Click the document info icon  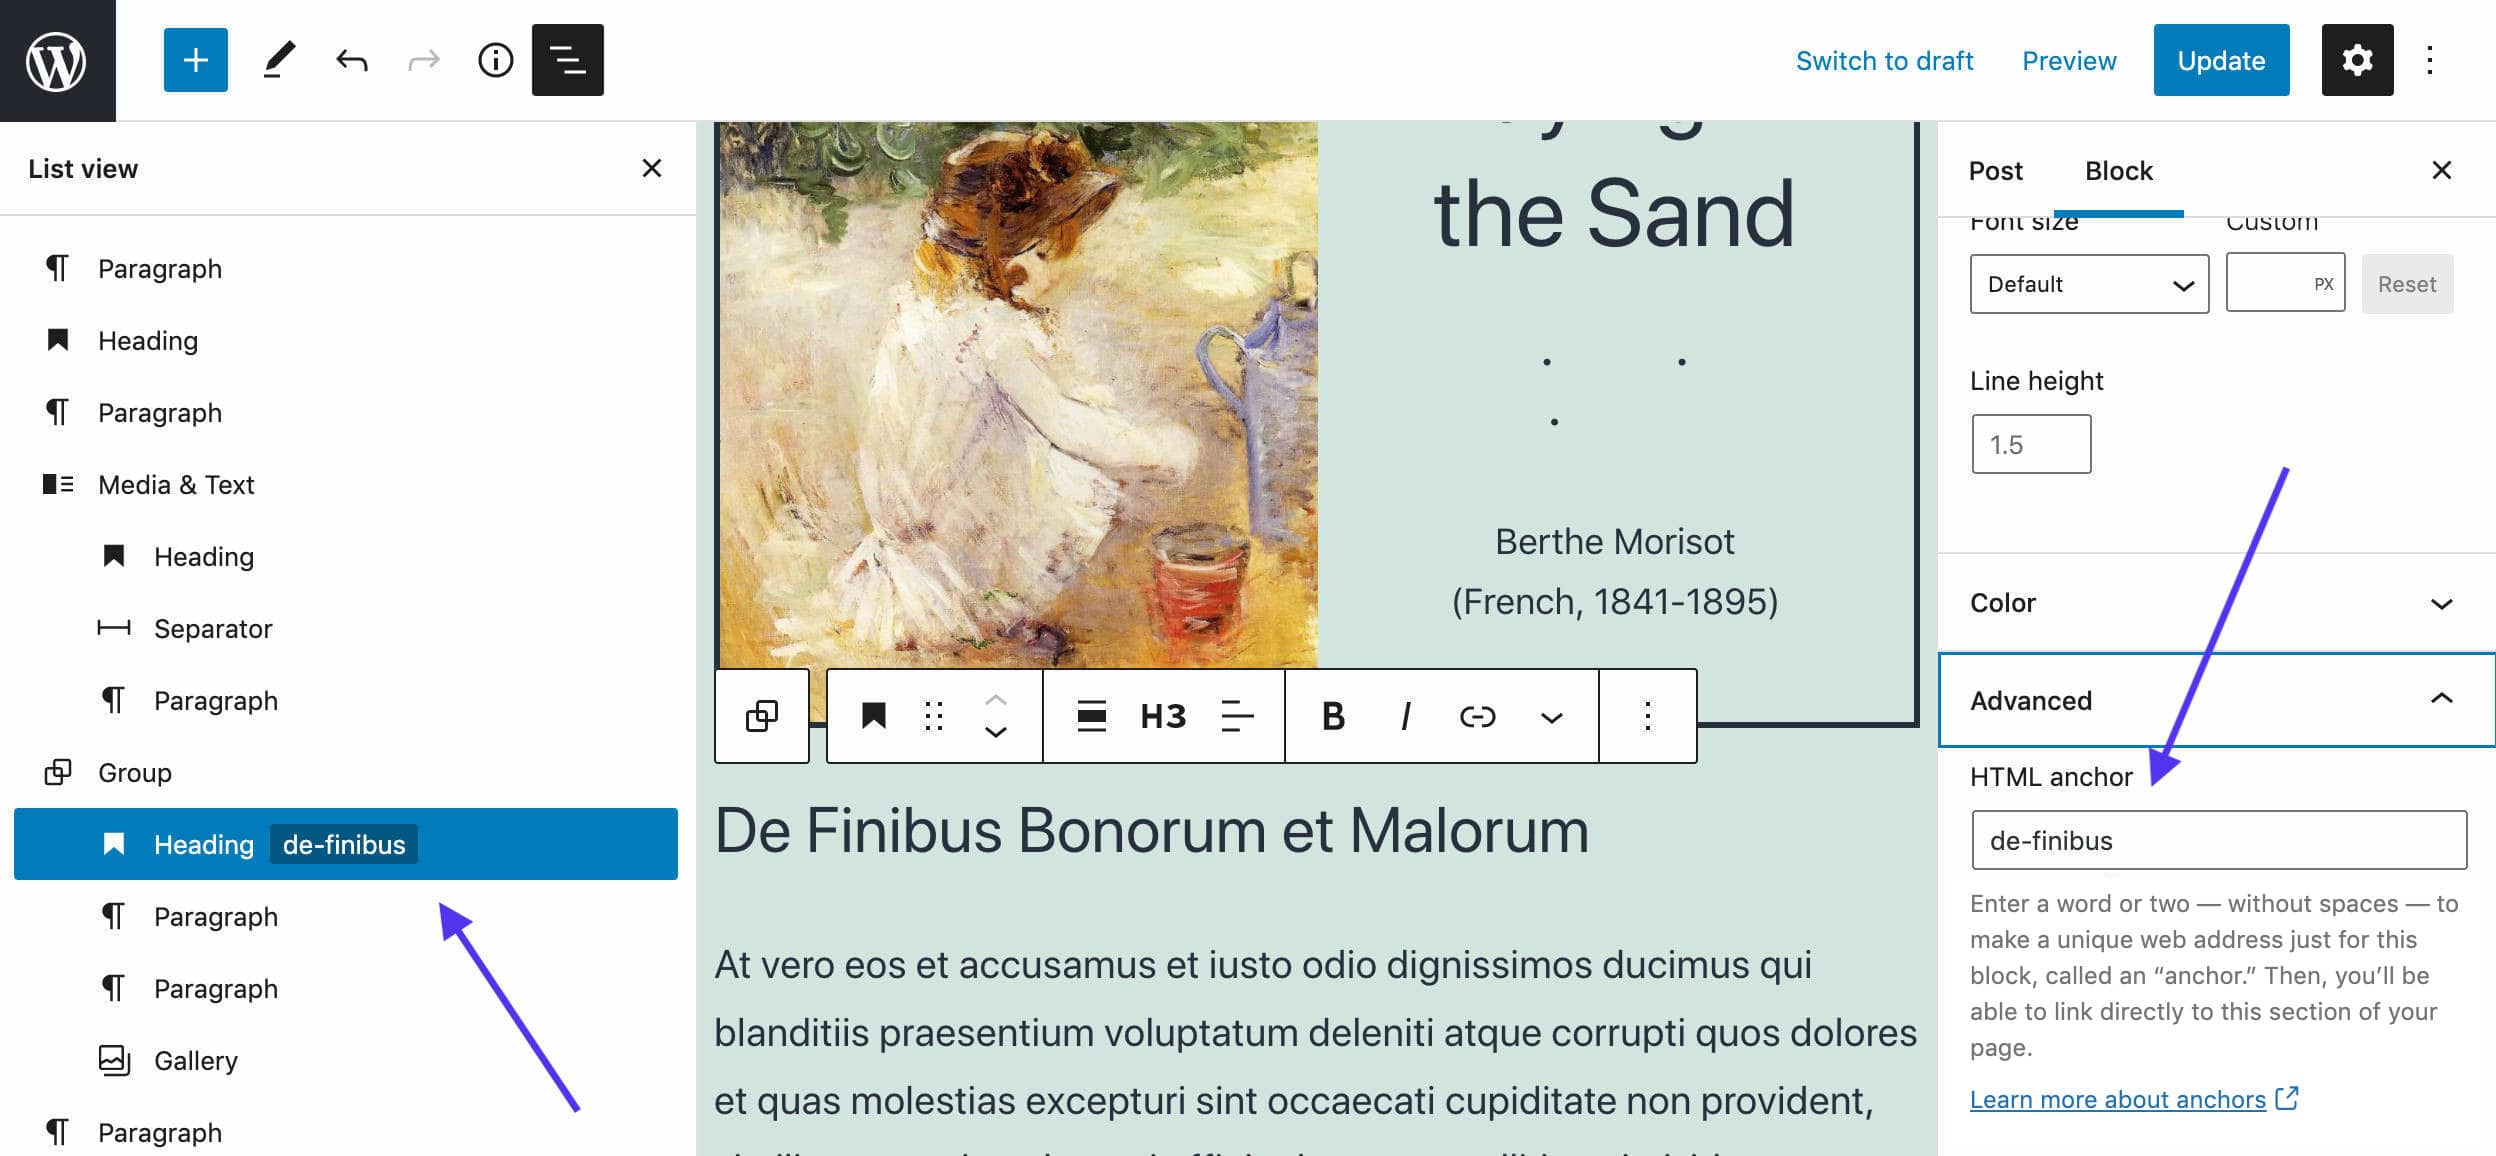point(495,59)
